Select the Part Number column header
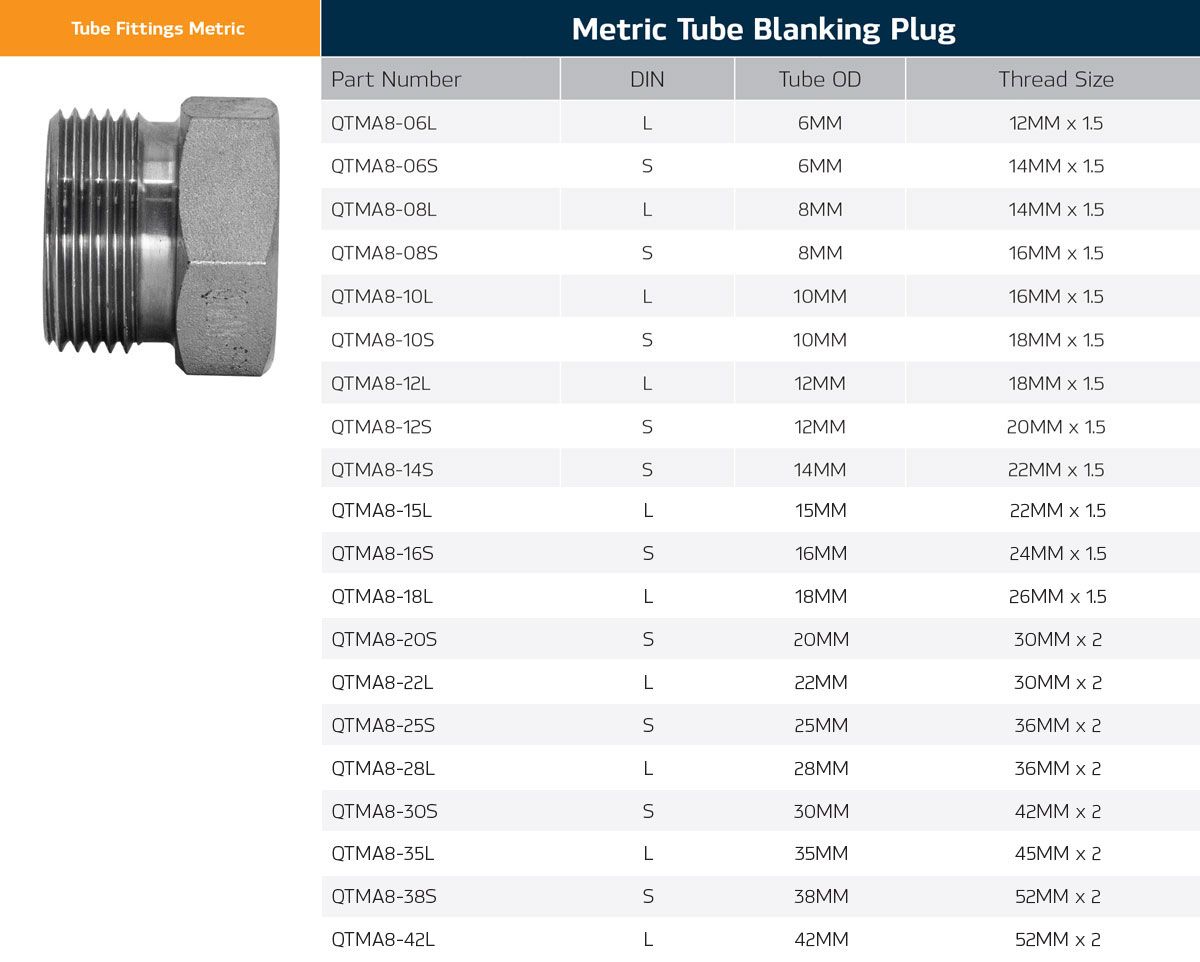1200x962 pixels. coord(396,80)
